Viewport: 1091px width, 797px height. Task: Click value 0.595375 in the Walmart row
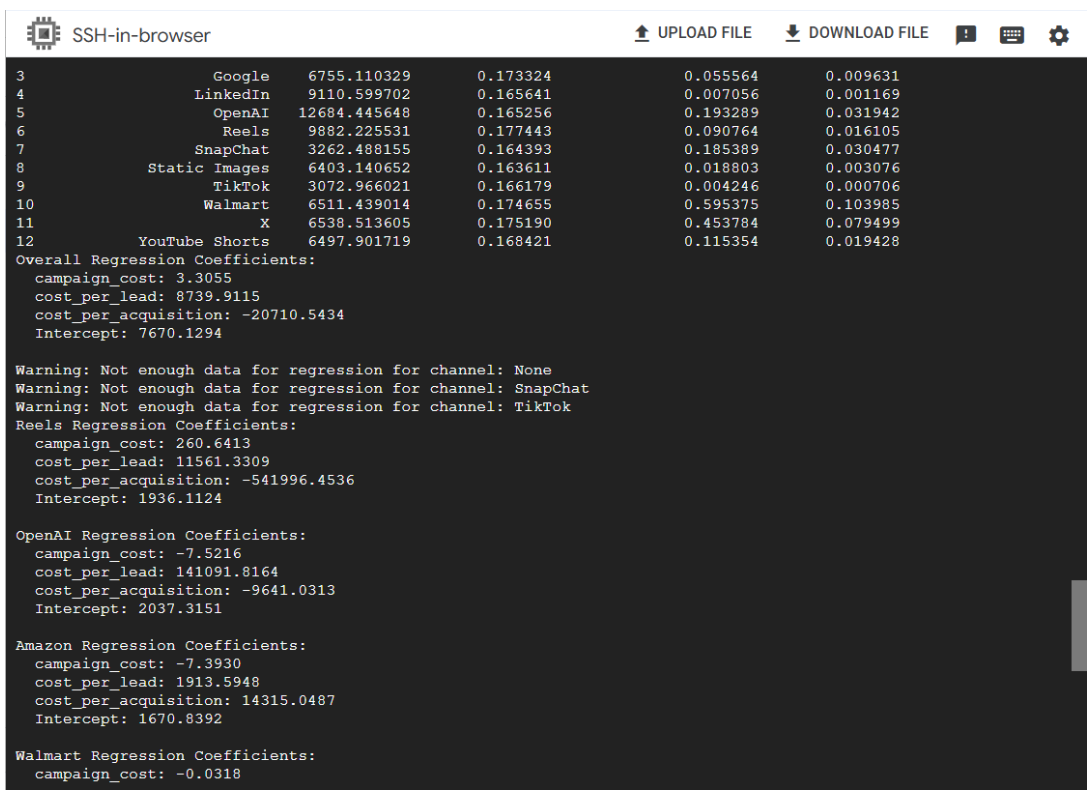coord(721,205)
